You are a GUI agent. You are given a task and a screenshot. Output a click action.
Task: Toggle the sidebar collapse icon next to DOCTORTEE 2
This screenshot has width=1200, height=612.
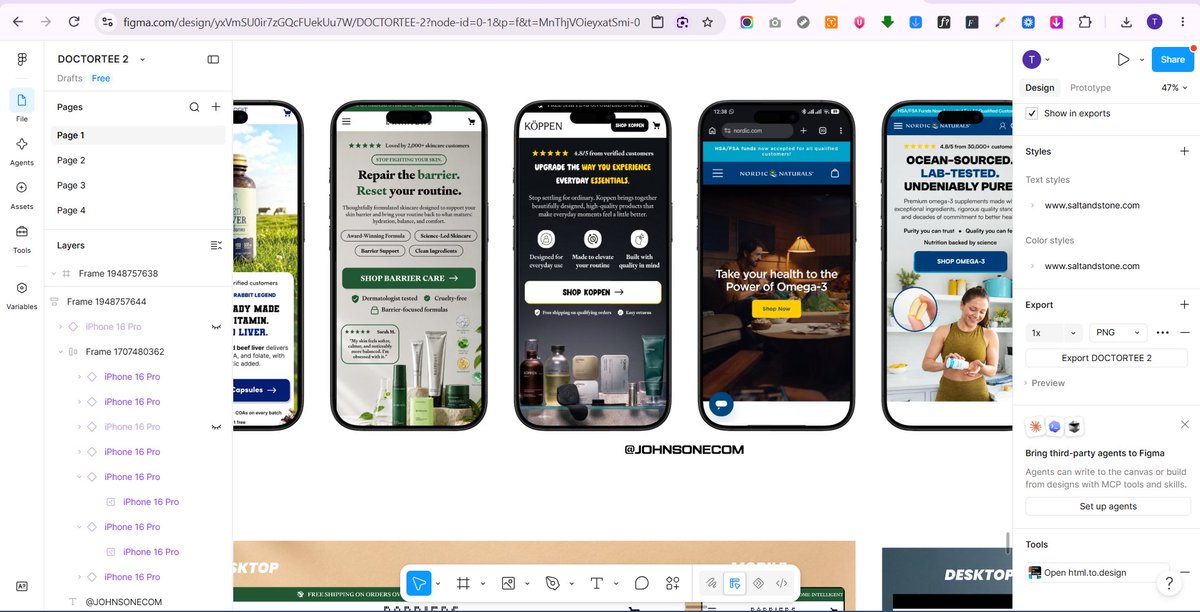[x=213, y=60]
